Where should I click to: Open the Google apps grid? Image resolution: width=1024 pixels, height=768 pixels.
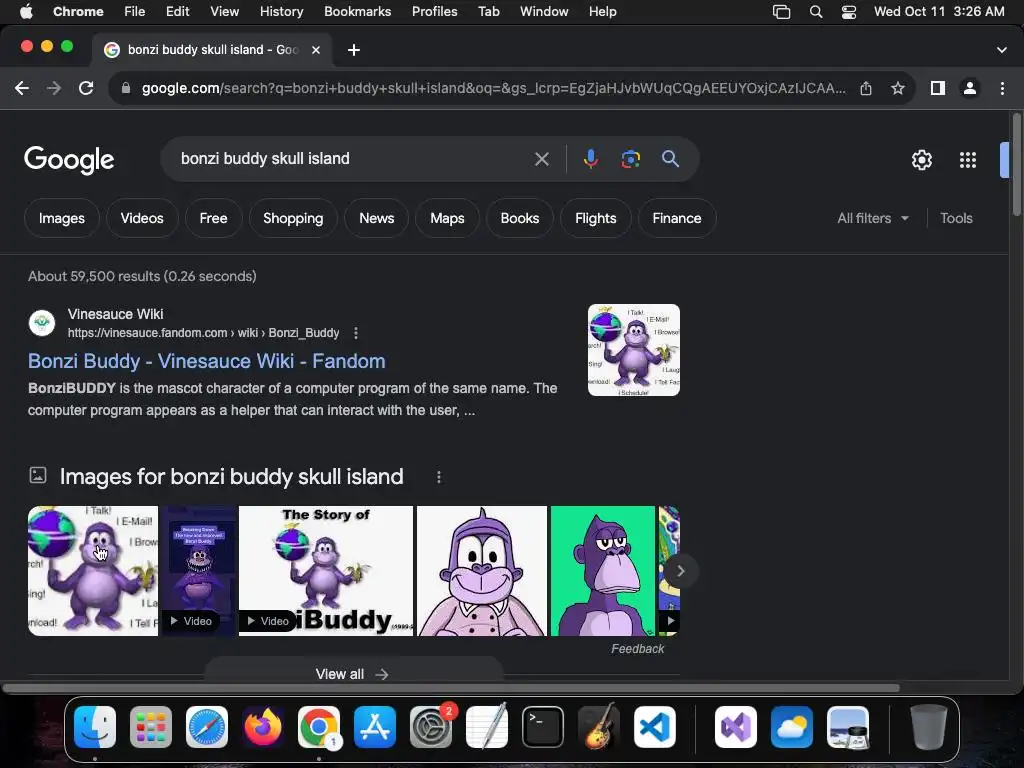968,160
